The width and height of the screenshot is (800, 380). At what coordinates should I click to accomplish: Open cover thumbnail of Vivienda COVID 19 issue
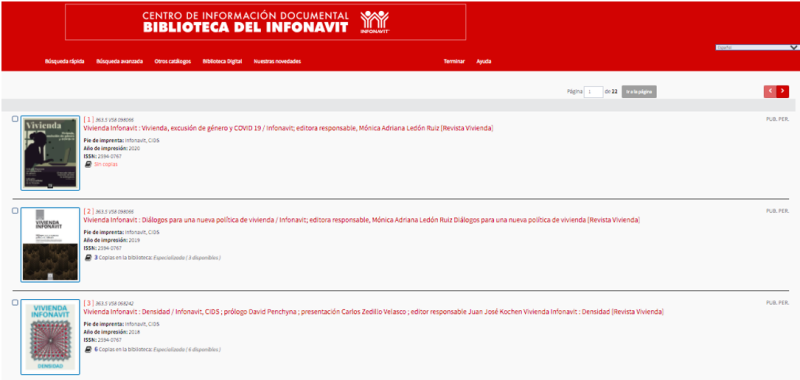point(51,153)
